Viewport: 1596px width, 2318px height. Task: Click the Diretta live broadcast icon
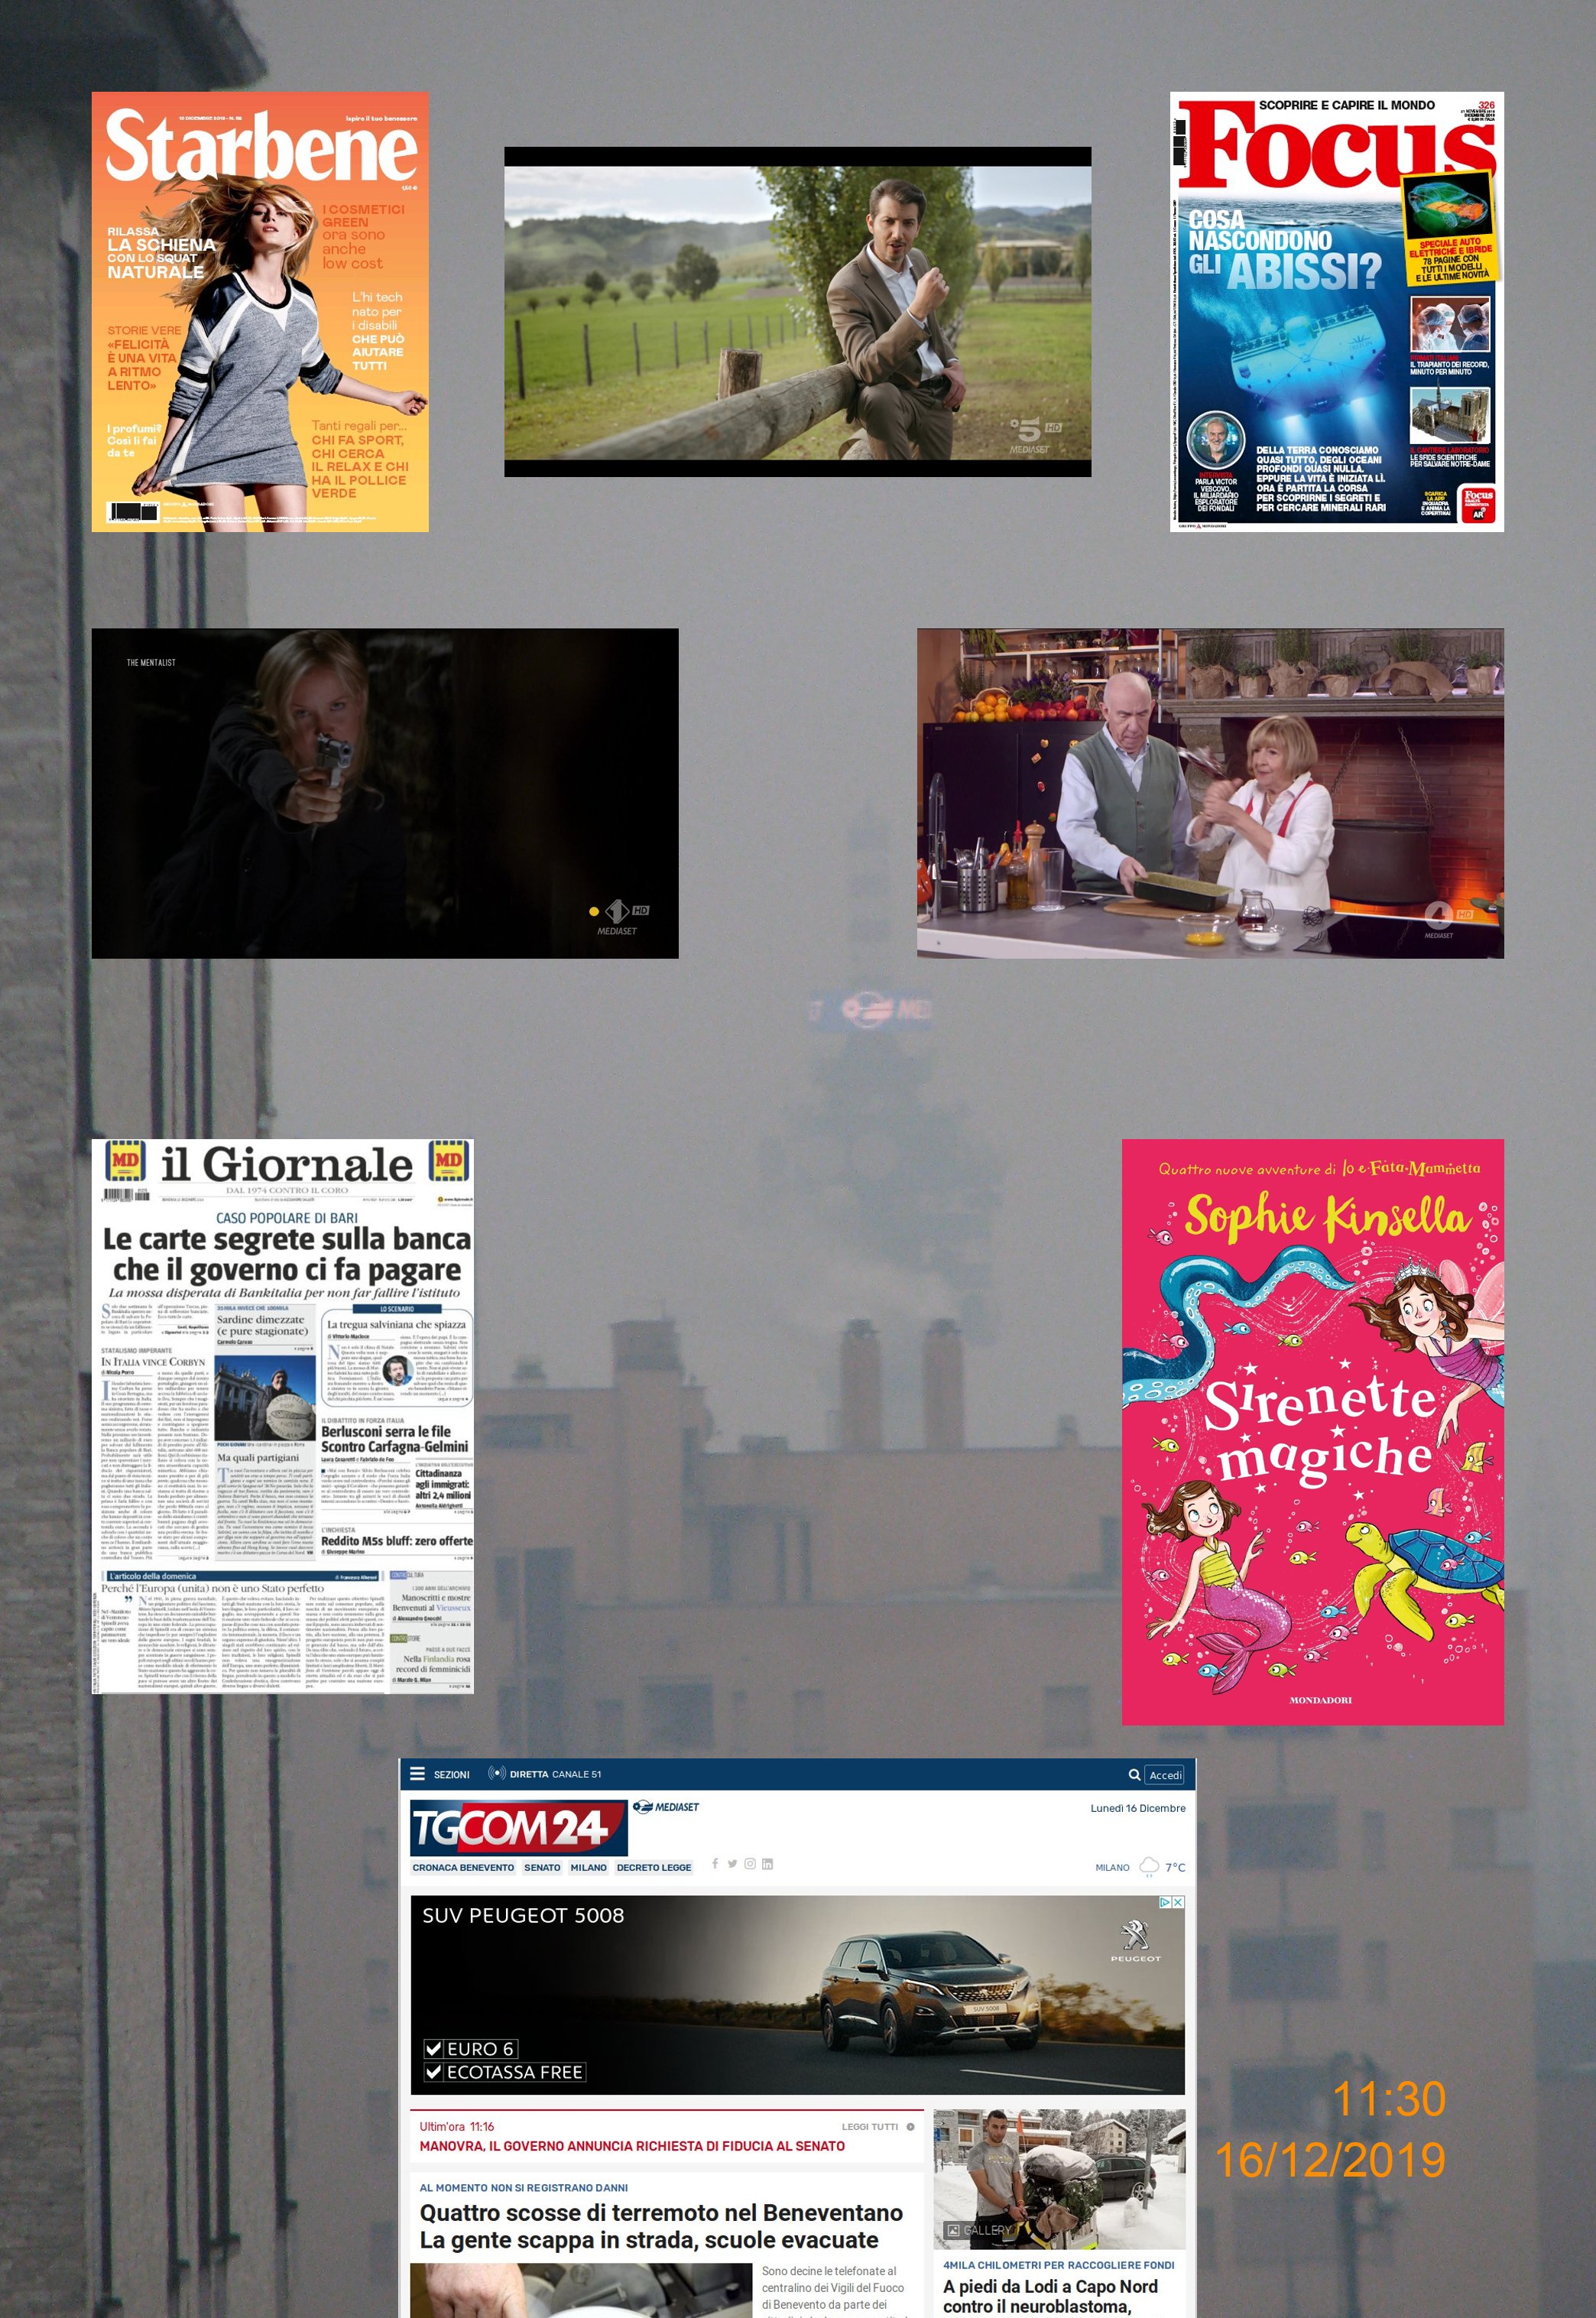point(496,1773)
